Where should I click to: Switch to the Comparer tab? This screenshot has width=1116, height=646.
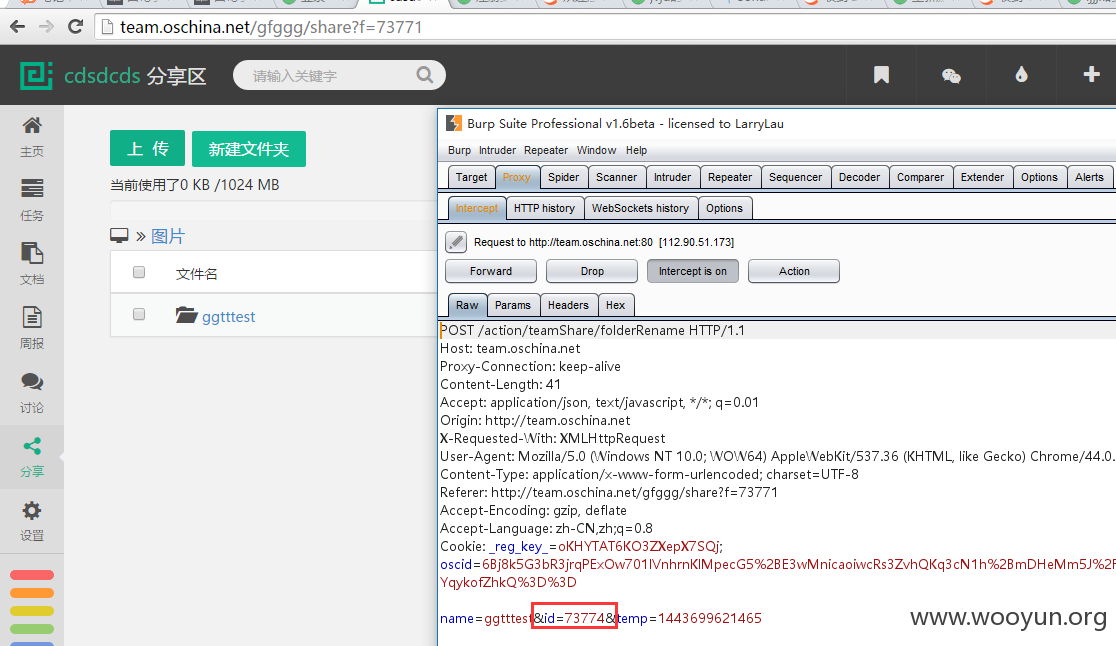[920, 177]
